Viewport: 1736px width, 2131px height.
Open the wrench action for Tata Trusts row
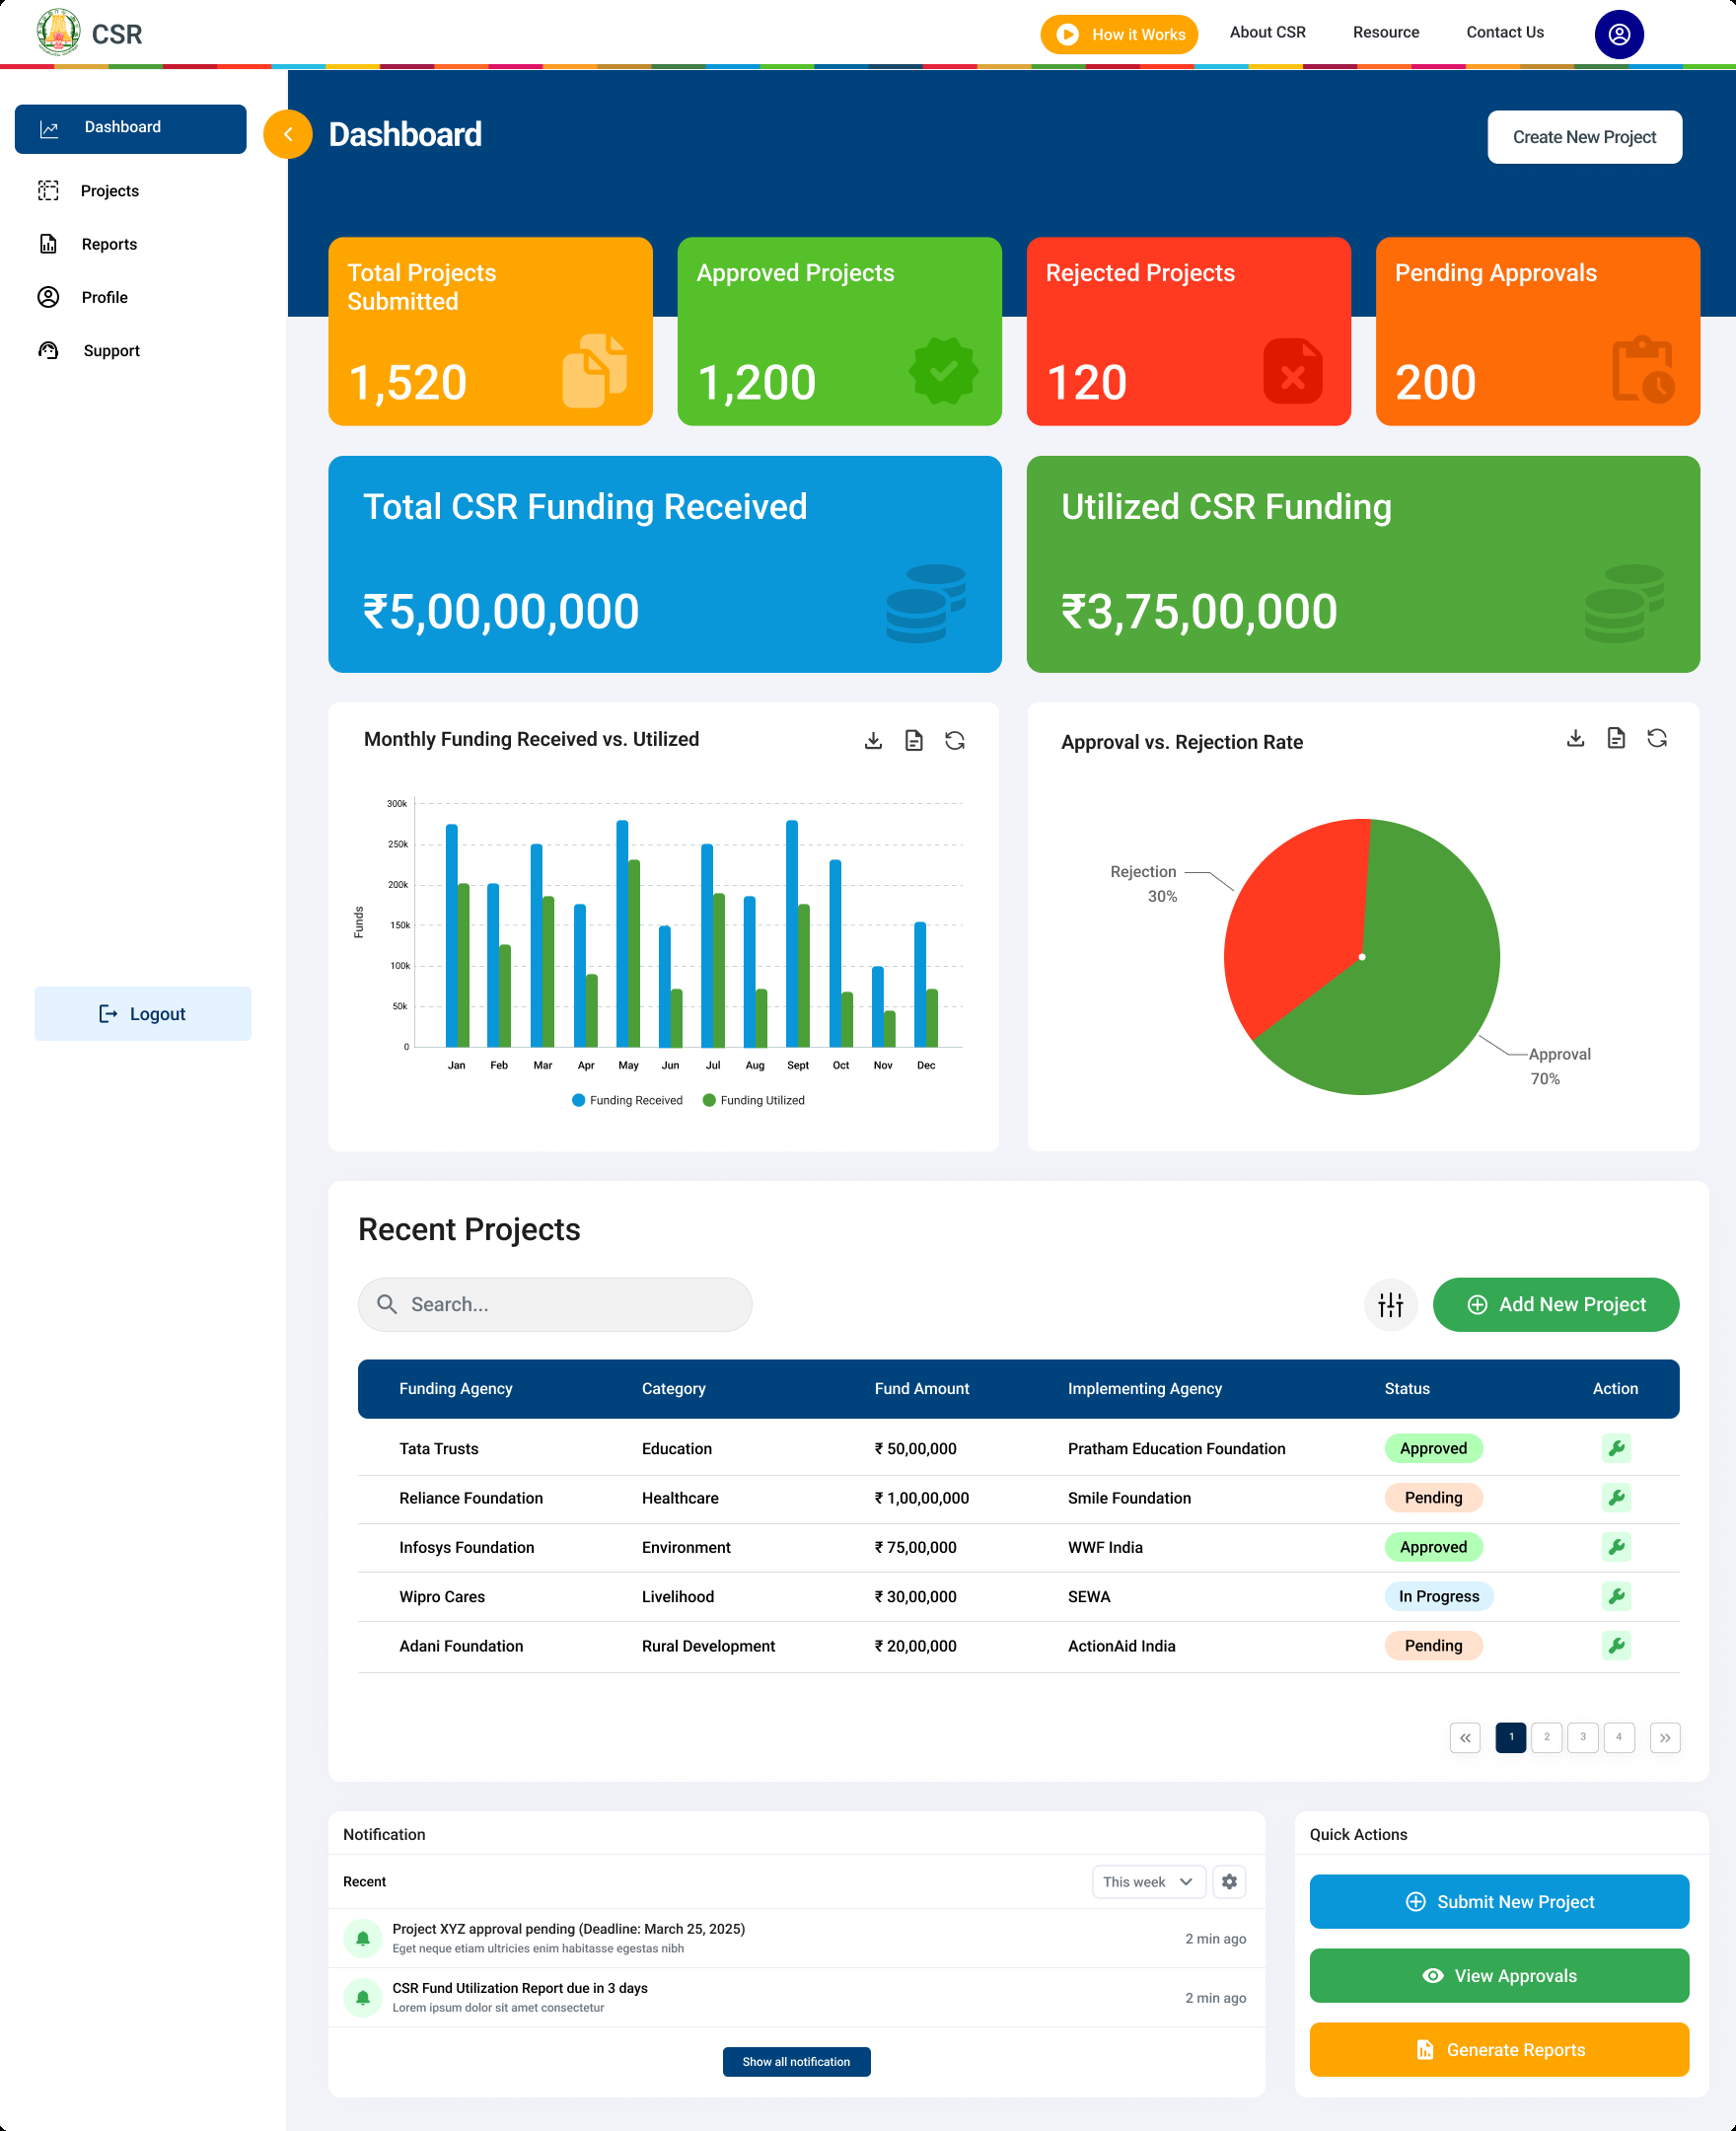coord(1617,1448)
